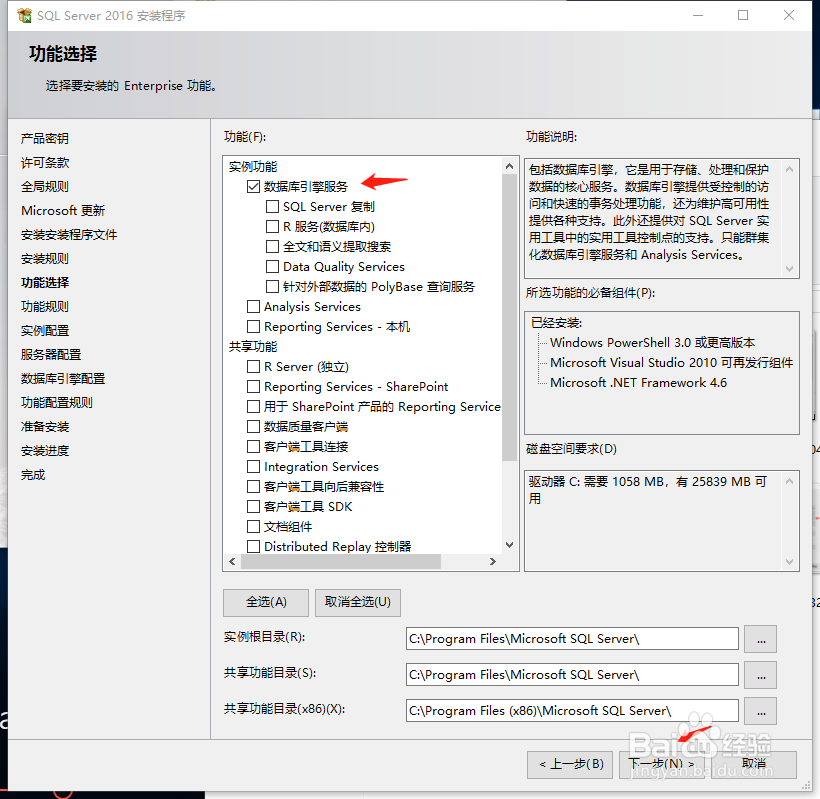820x799 pixels.
Task: Proceed with 下一步(N) button
Action: click(x=662, y=764)
